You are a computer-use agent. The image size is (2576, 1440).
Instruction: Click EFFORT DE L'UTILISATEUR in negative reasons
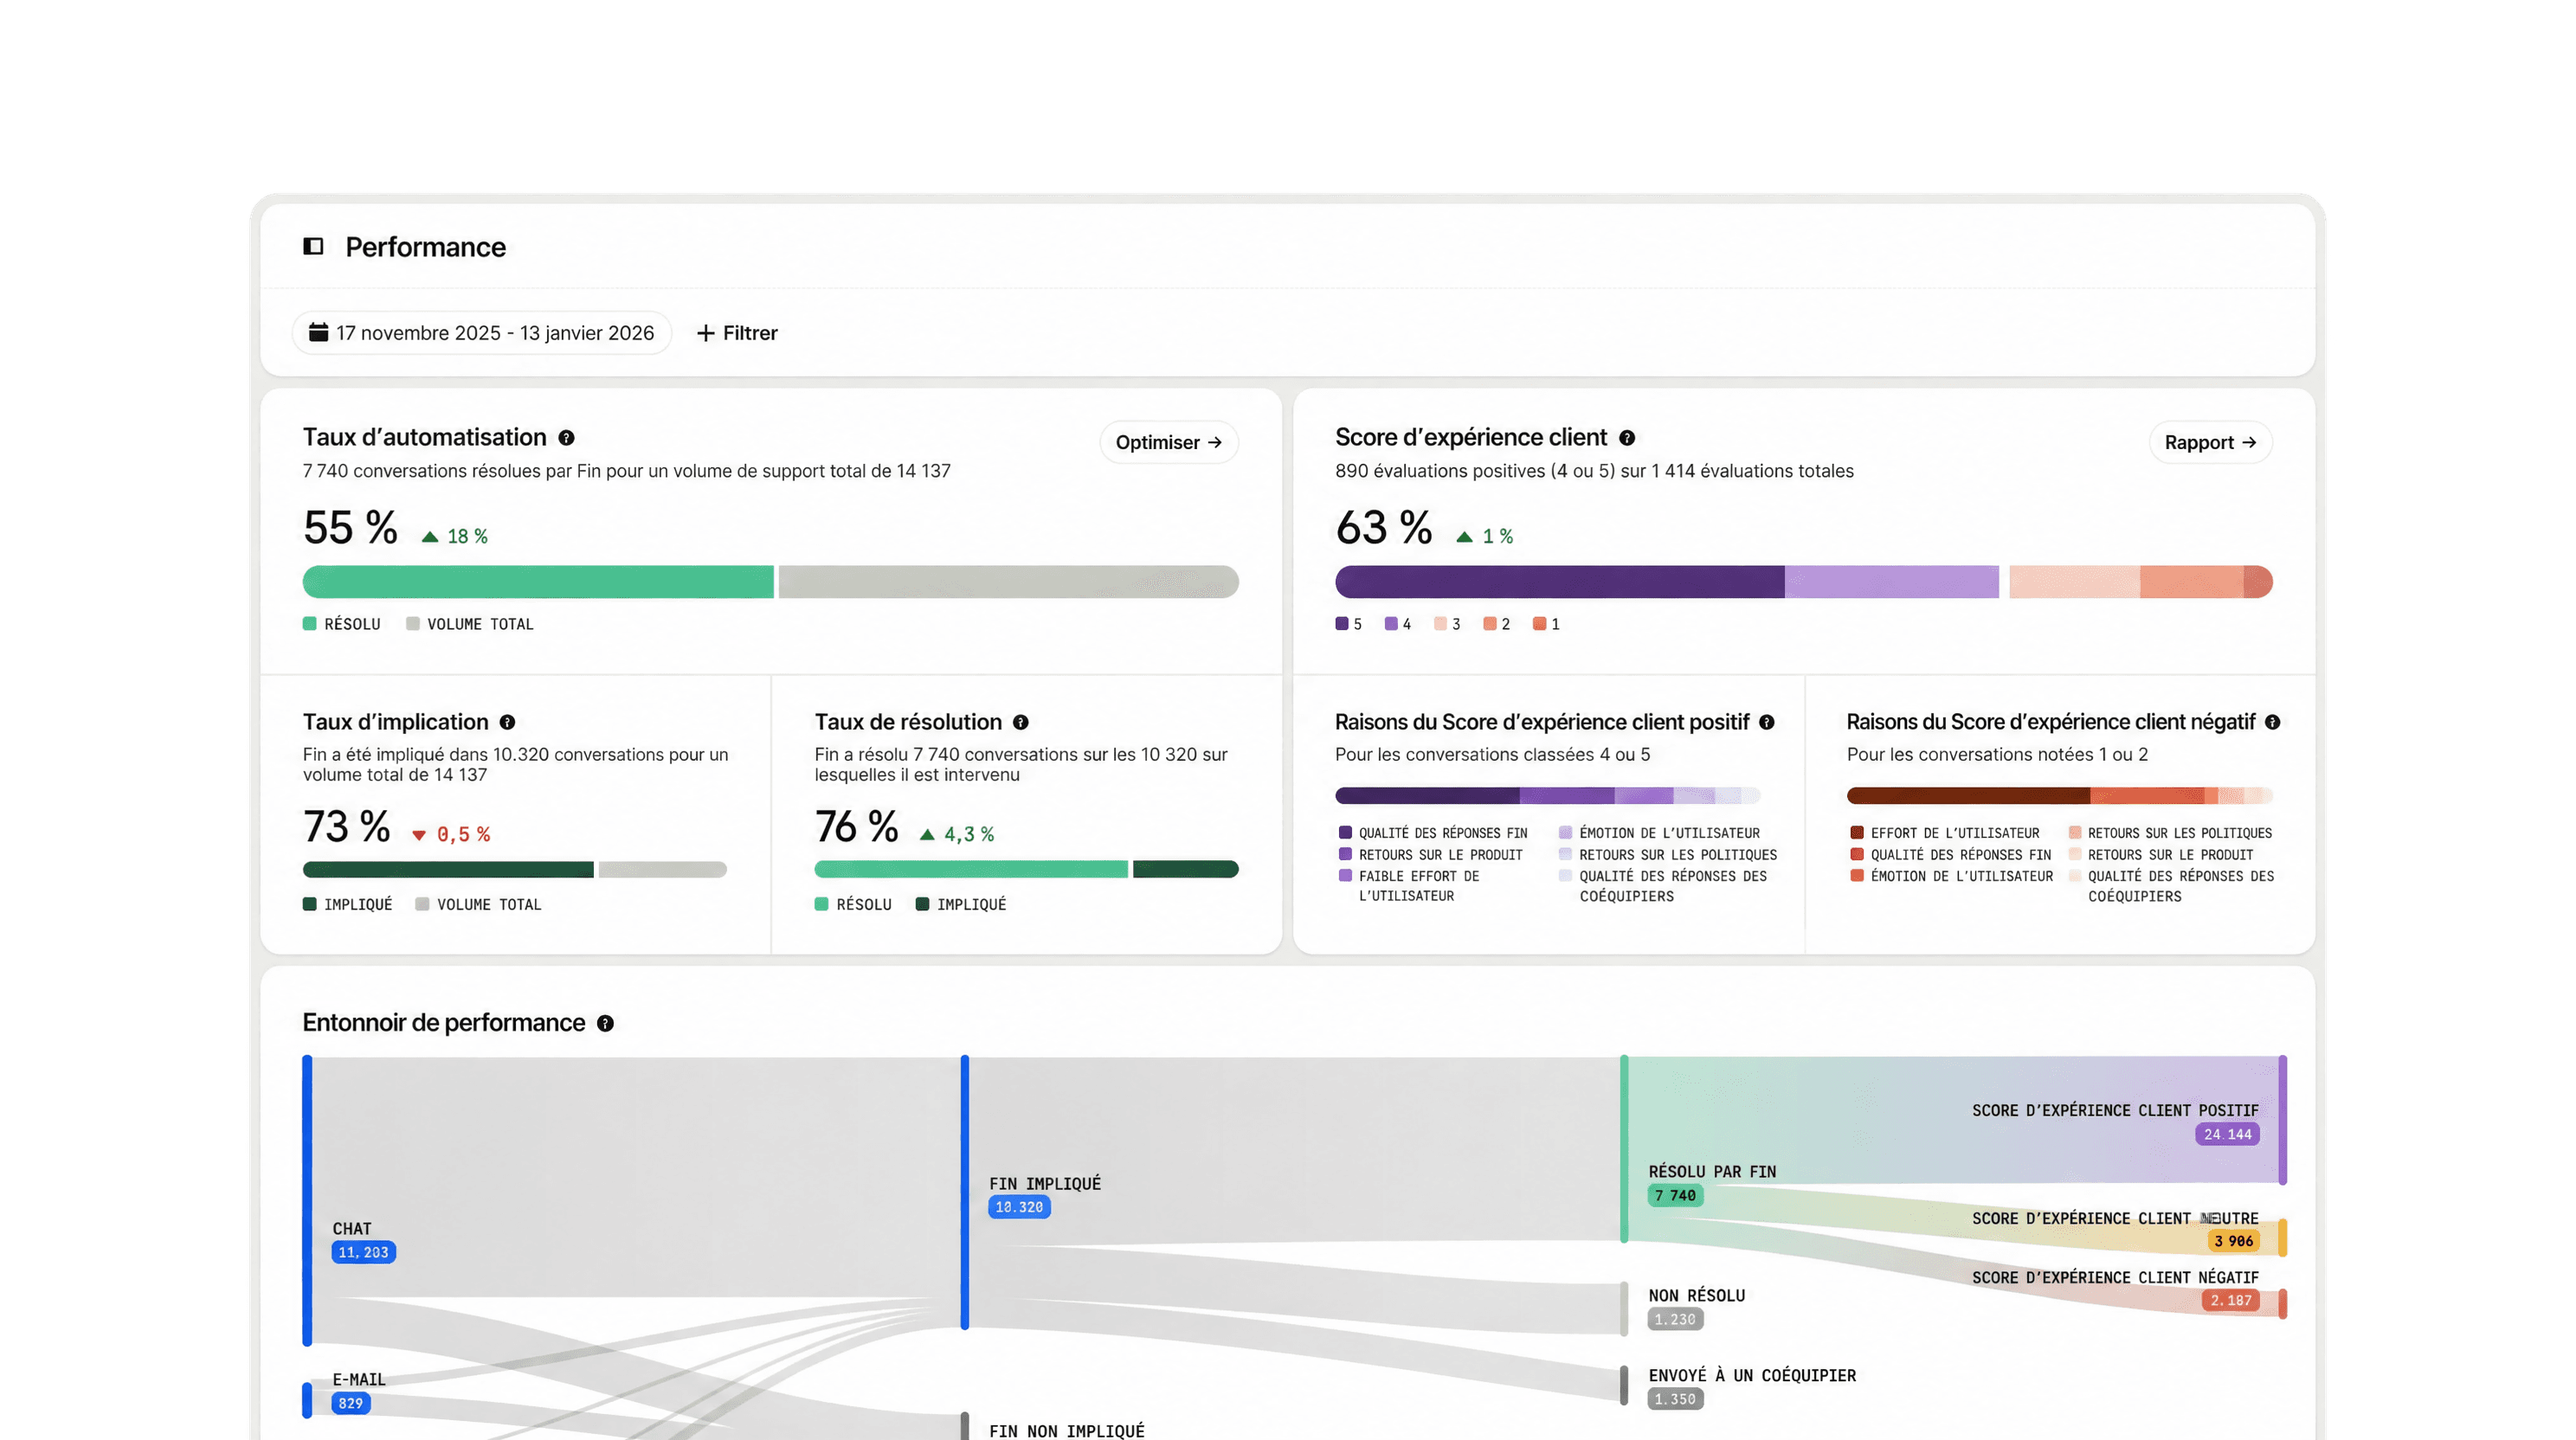click(1945, 833)
